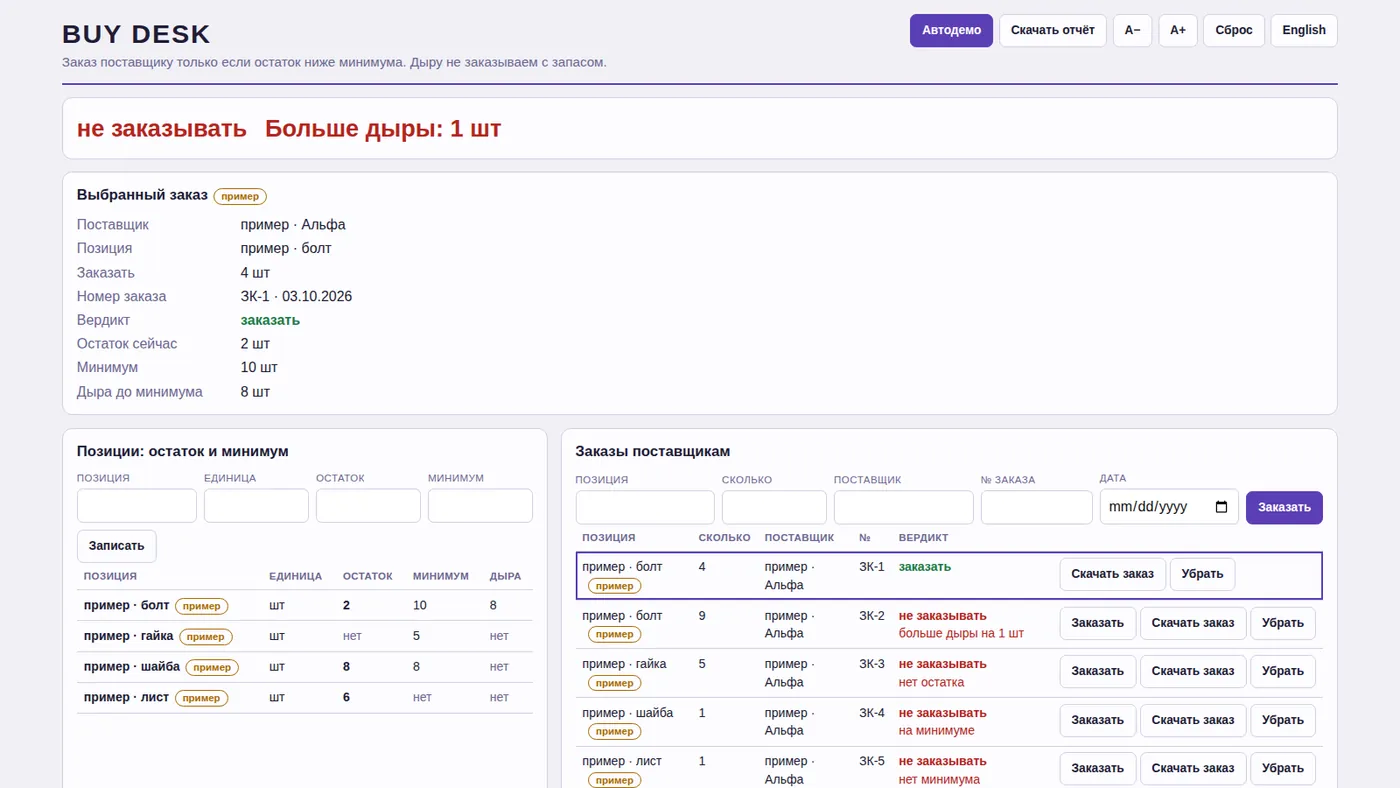1400x788 pixels.
Task: Remove the selected ЗК-1 order
Action: click(x=1203, y=574)
